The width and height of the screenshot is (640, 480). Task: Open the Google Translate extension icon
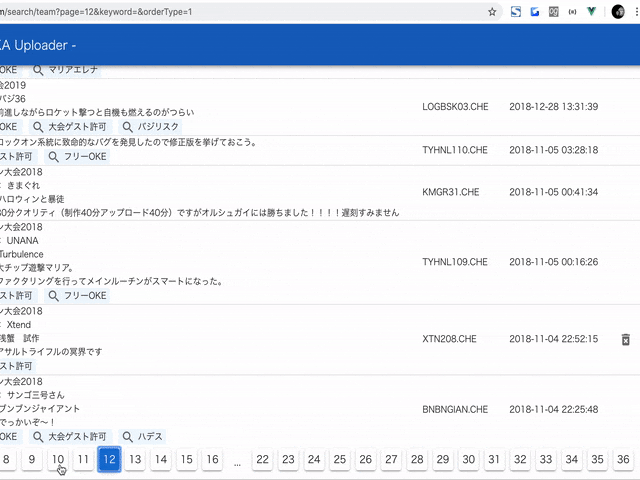click(x=535, y=12)
